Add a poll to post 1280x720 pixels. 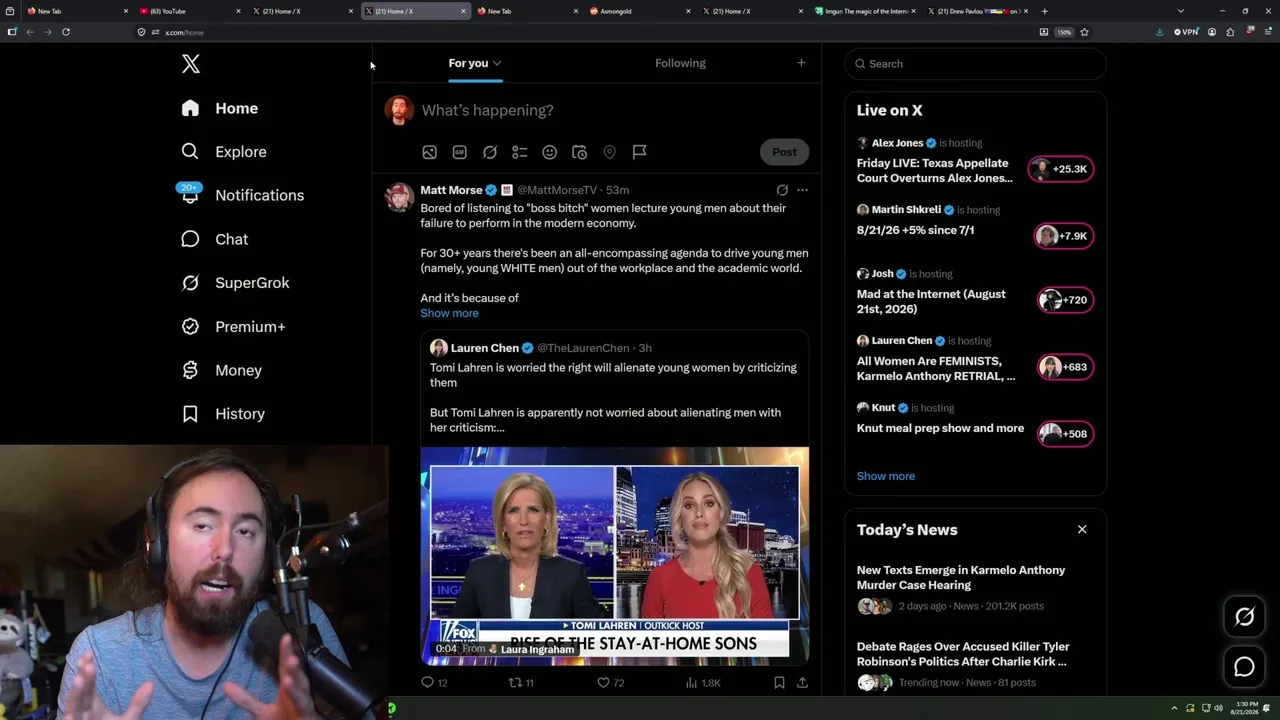(x=519, y=152)
